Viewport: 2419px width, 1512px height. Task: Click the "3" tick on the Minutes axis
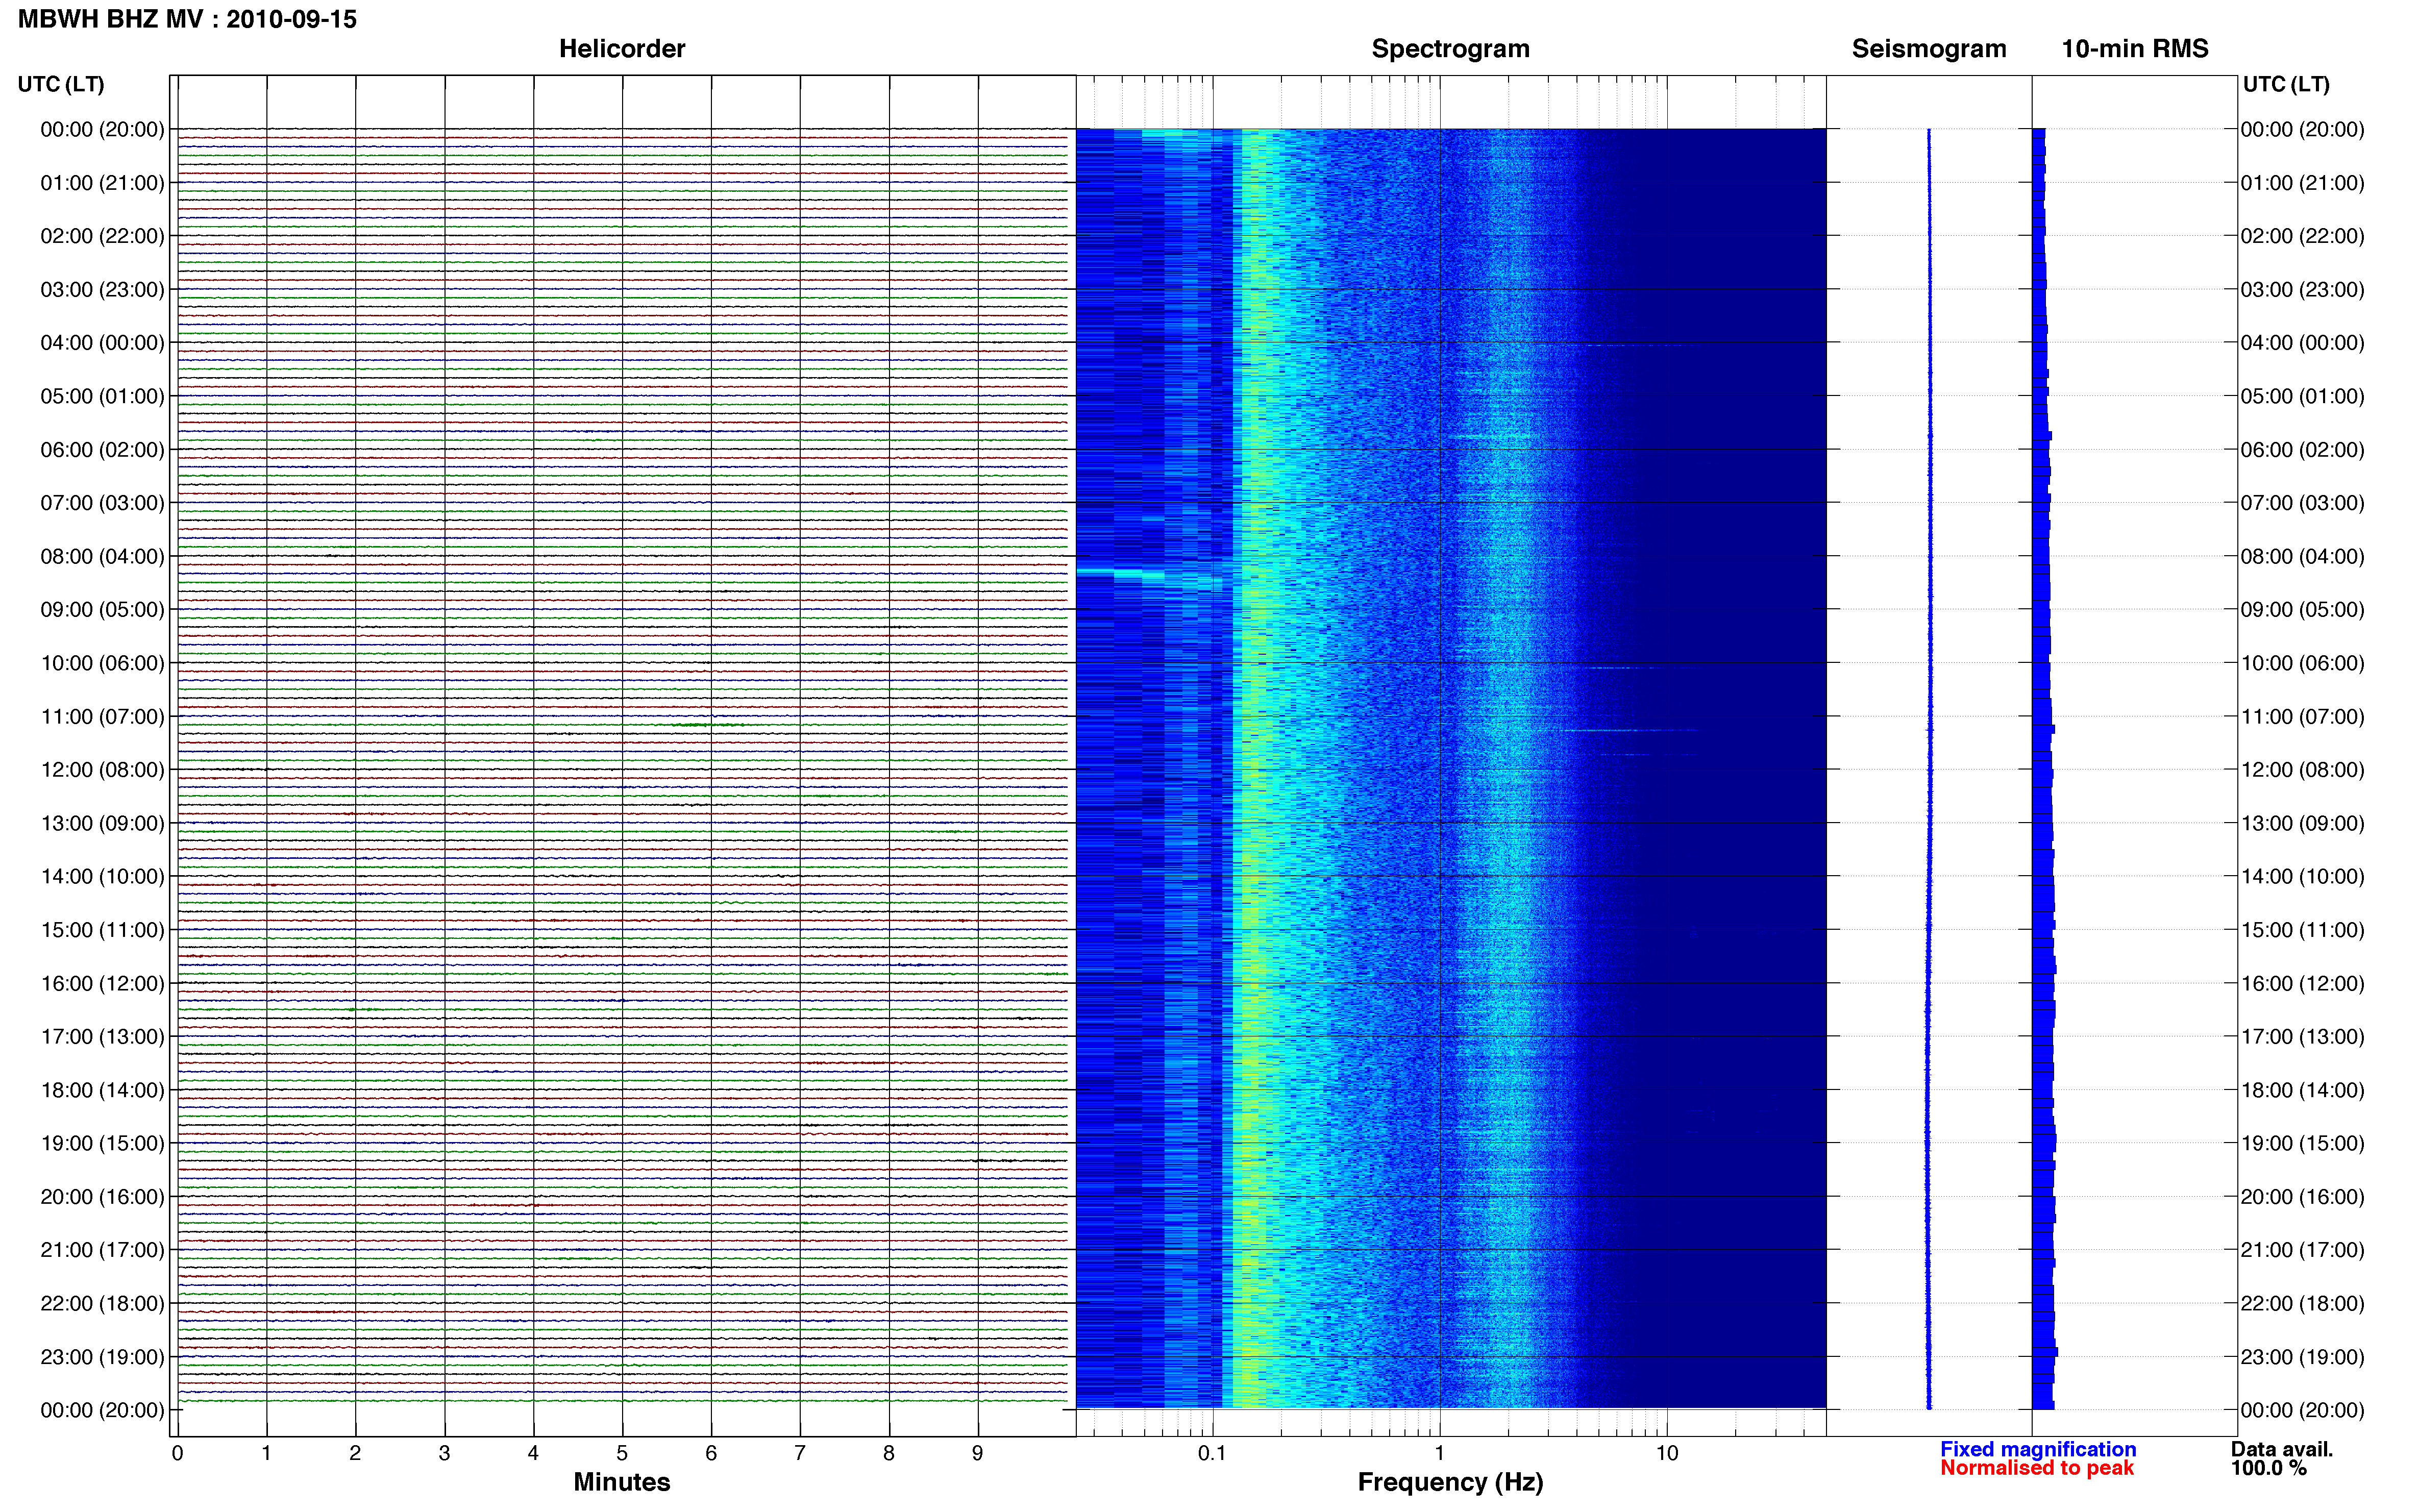444,1454
